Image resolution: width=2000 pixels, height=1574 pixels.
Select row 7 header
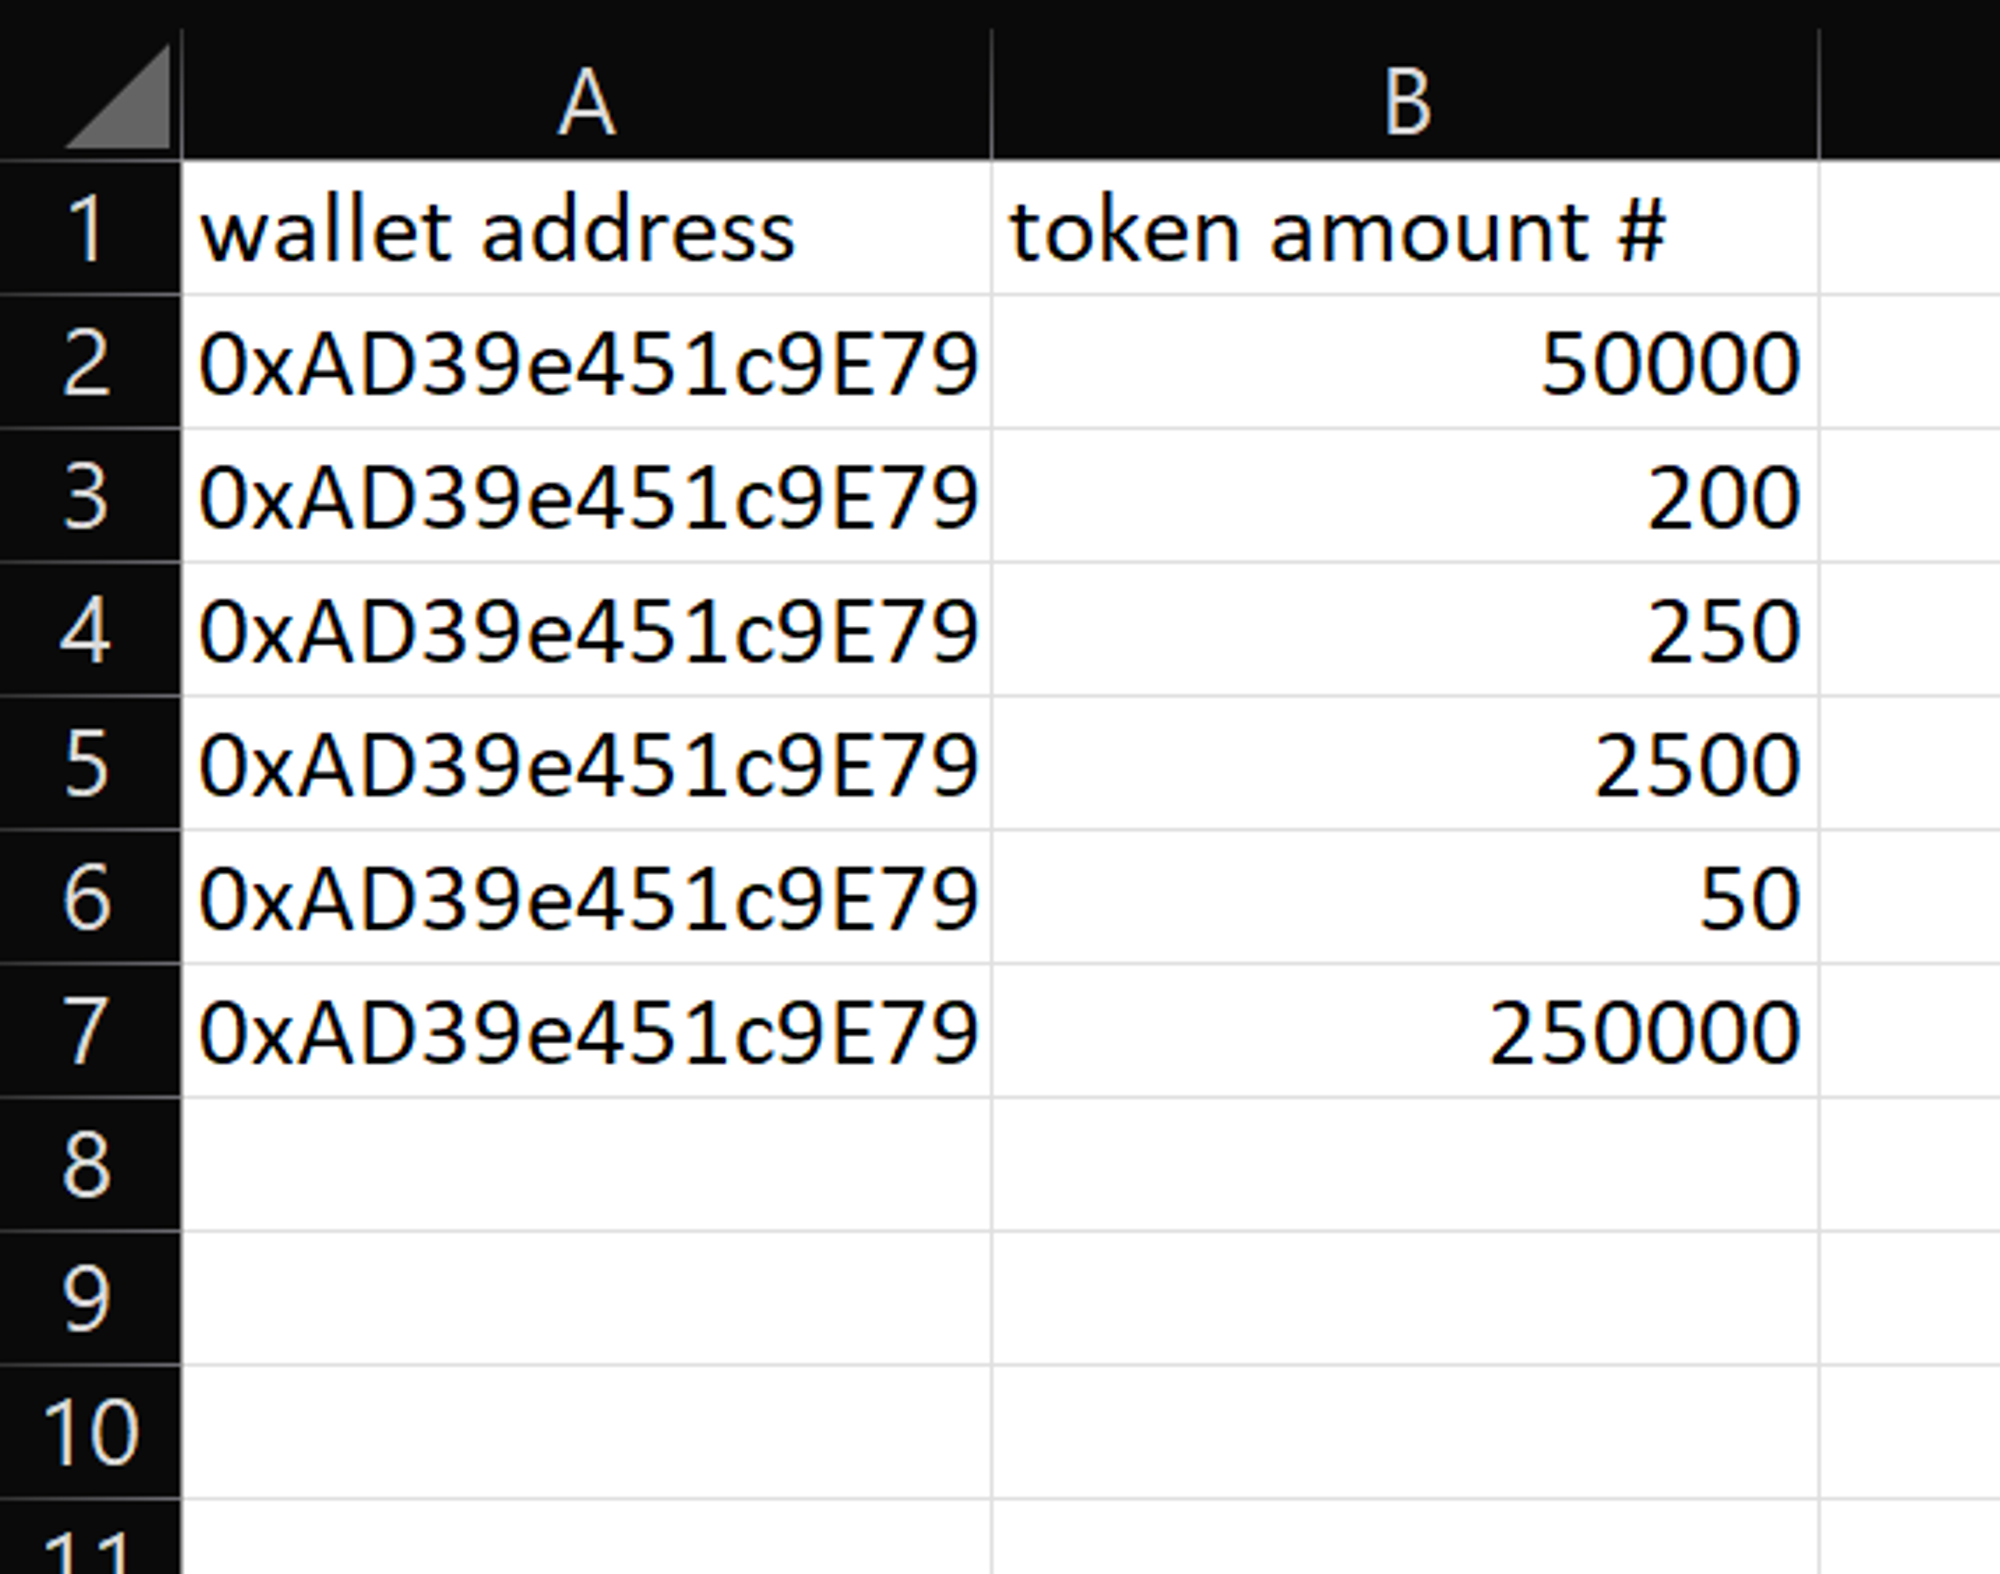point(88,1031)
